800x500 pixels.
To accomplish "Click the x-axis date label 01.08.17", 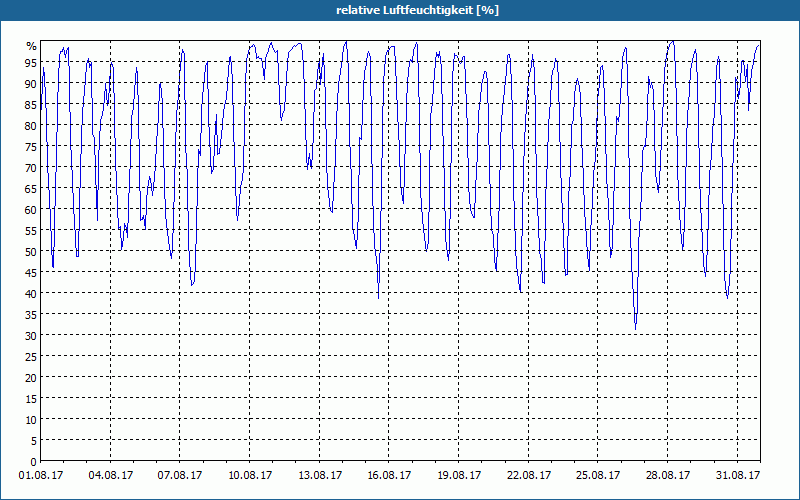I will 41,476.
